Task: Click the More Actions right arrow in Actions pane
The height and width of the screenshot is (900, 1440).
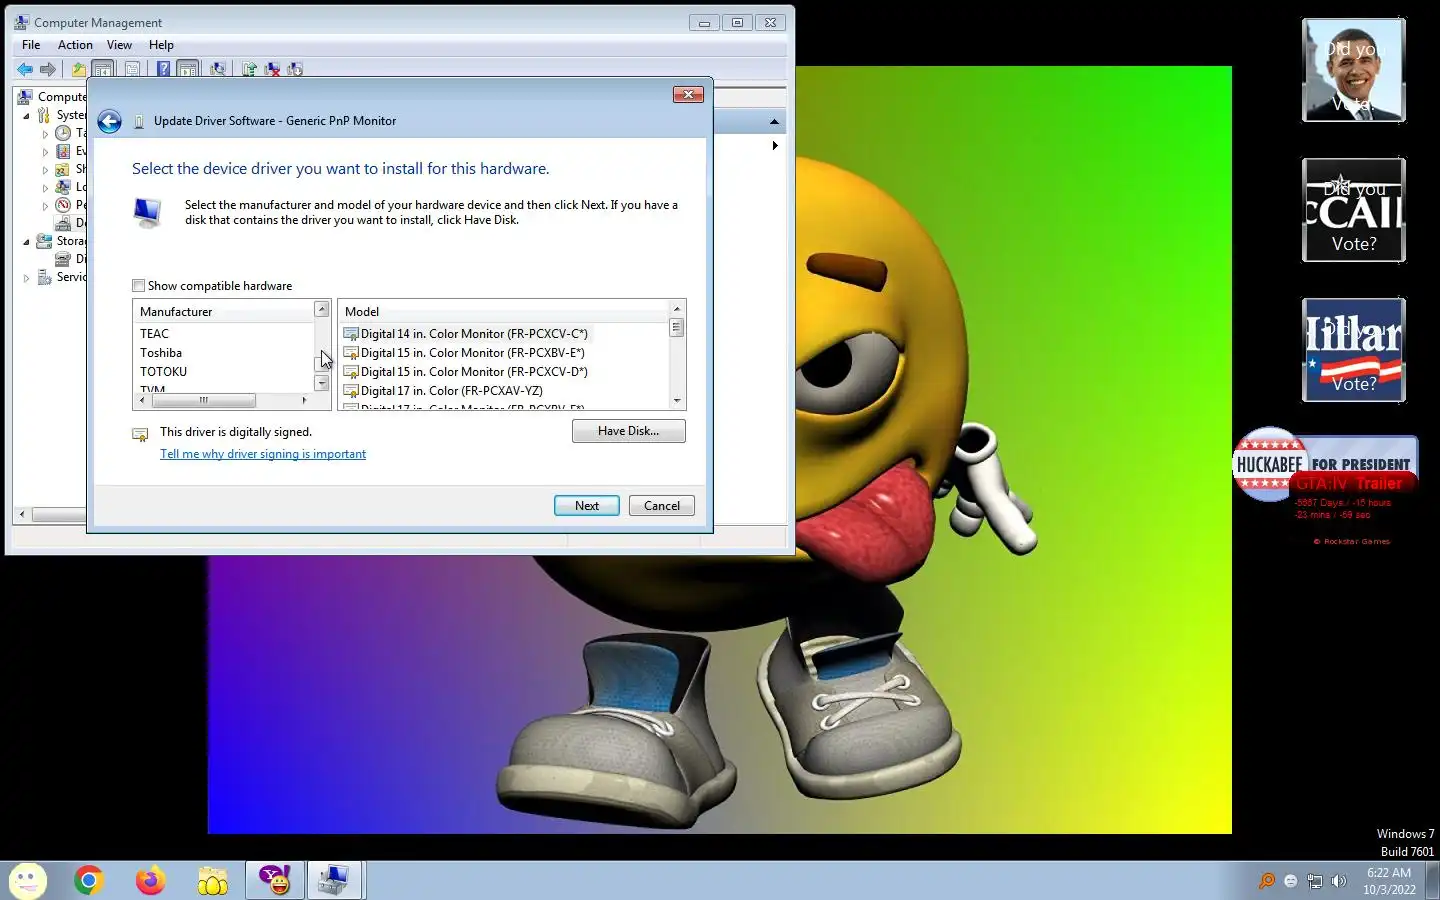Action: (x=775, y=146)
